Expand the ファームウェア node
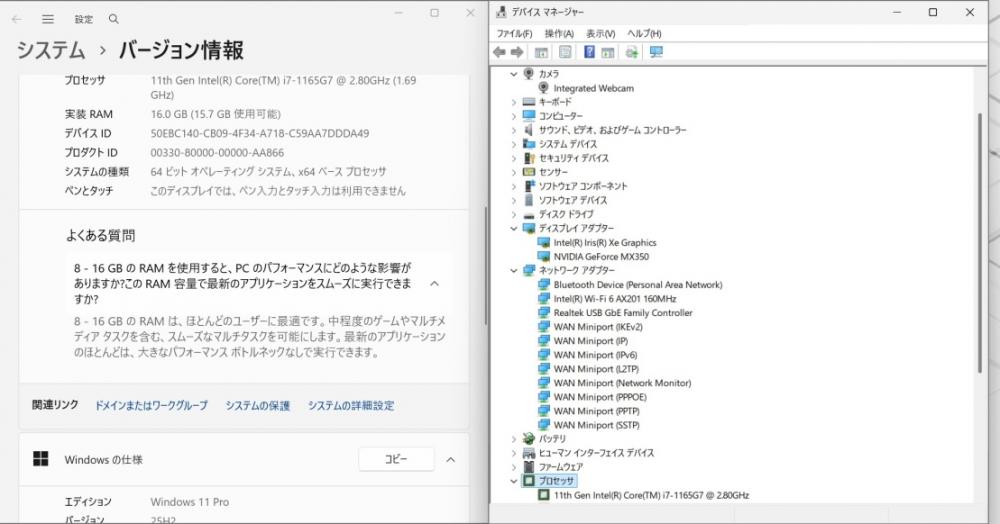The width and height of the screenshot is (1000, 524). coord(514,467)
